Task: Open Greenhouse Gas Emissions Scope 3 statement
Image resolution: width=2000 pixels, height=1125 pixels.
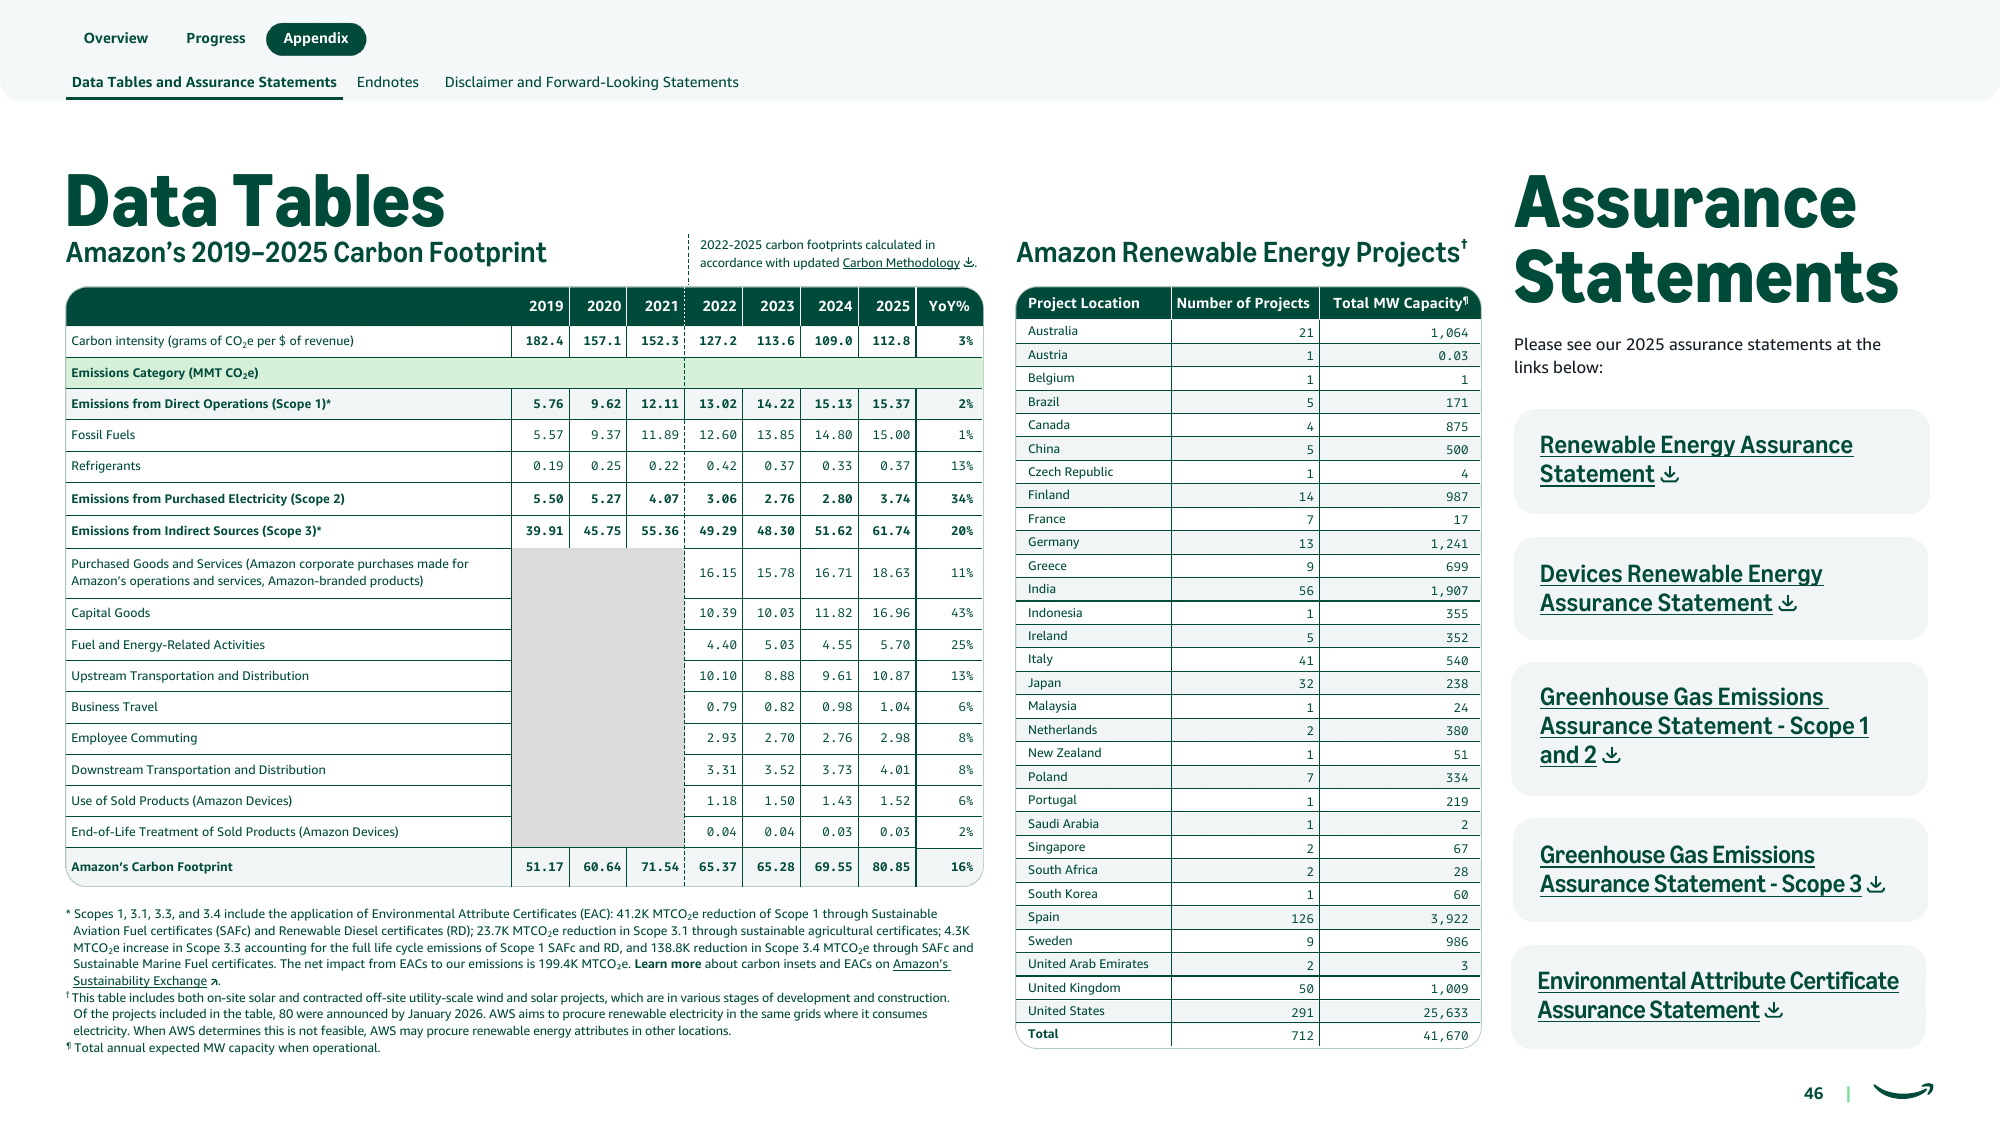Action: [x=1700, y=870]
